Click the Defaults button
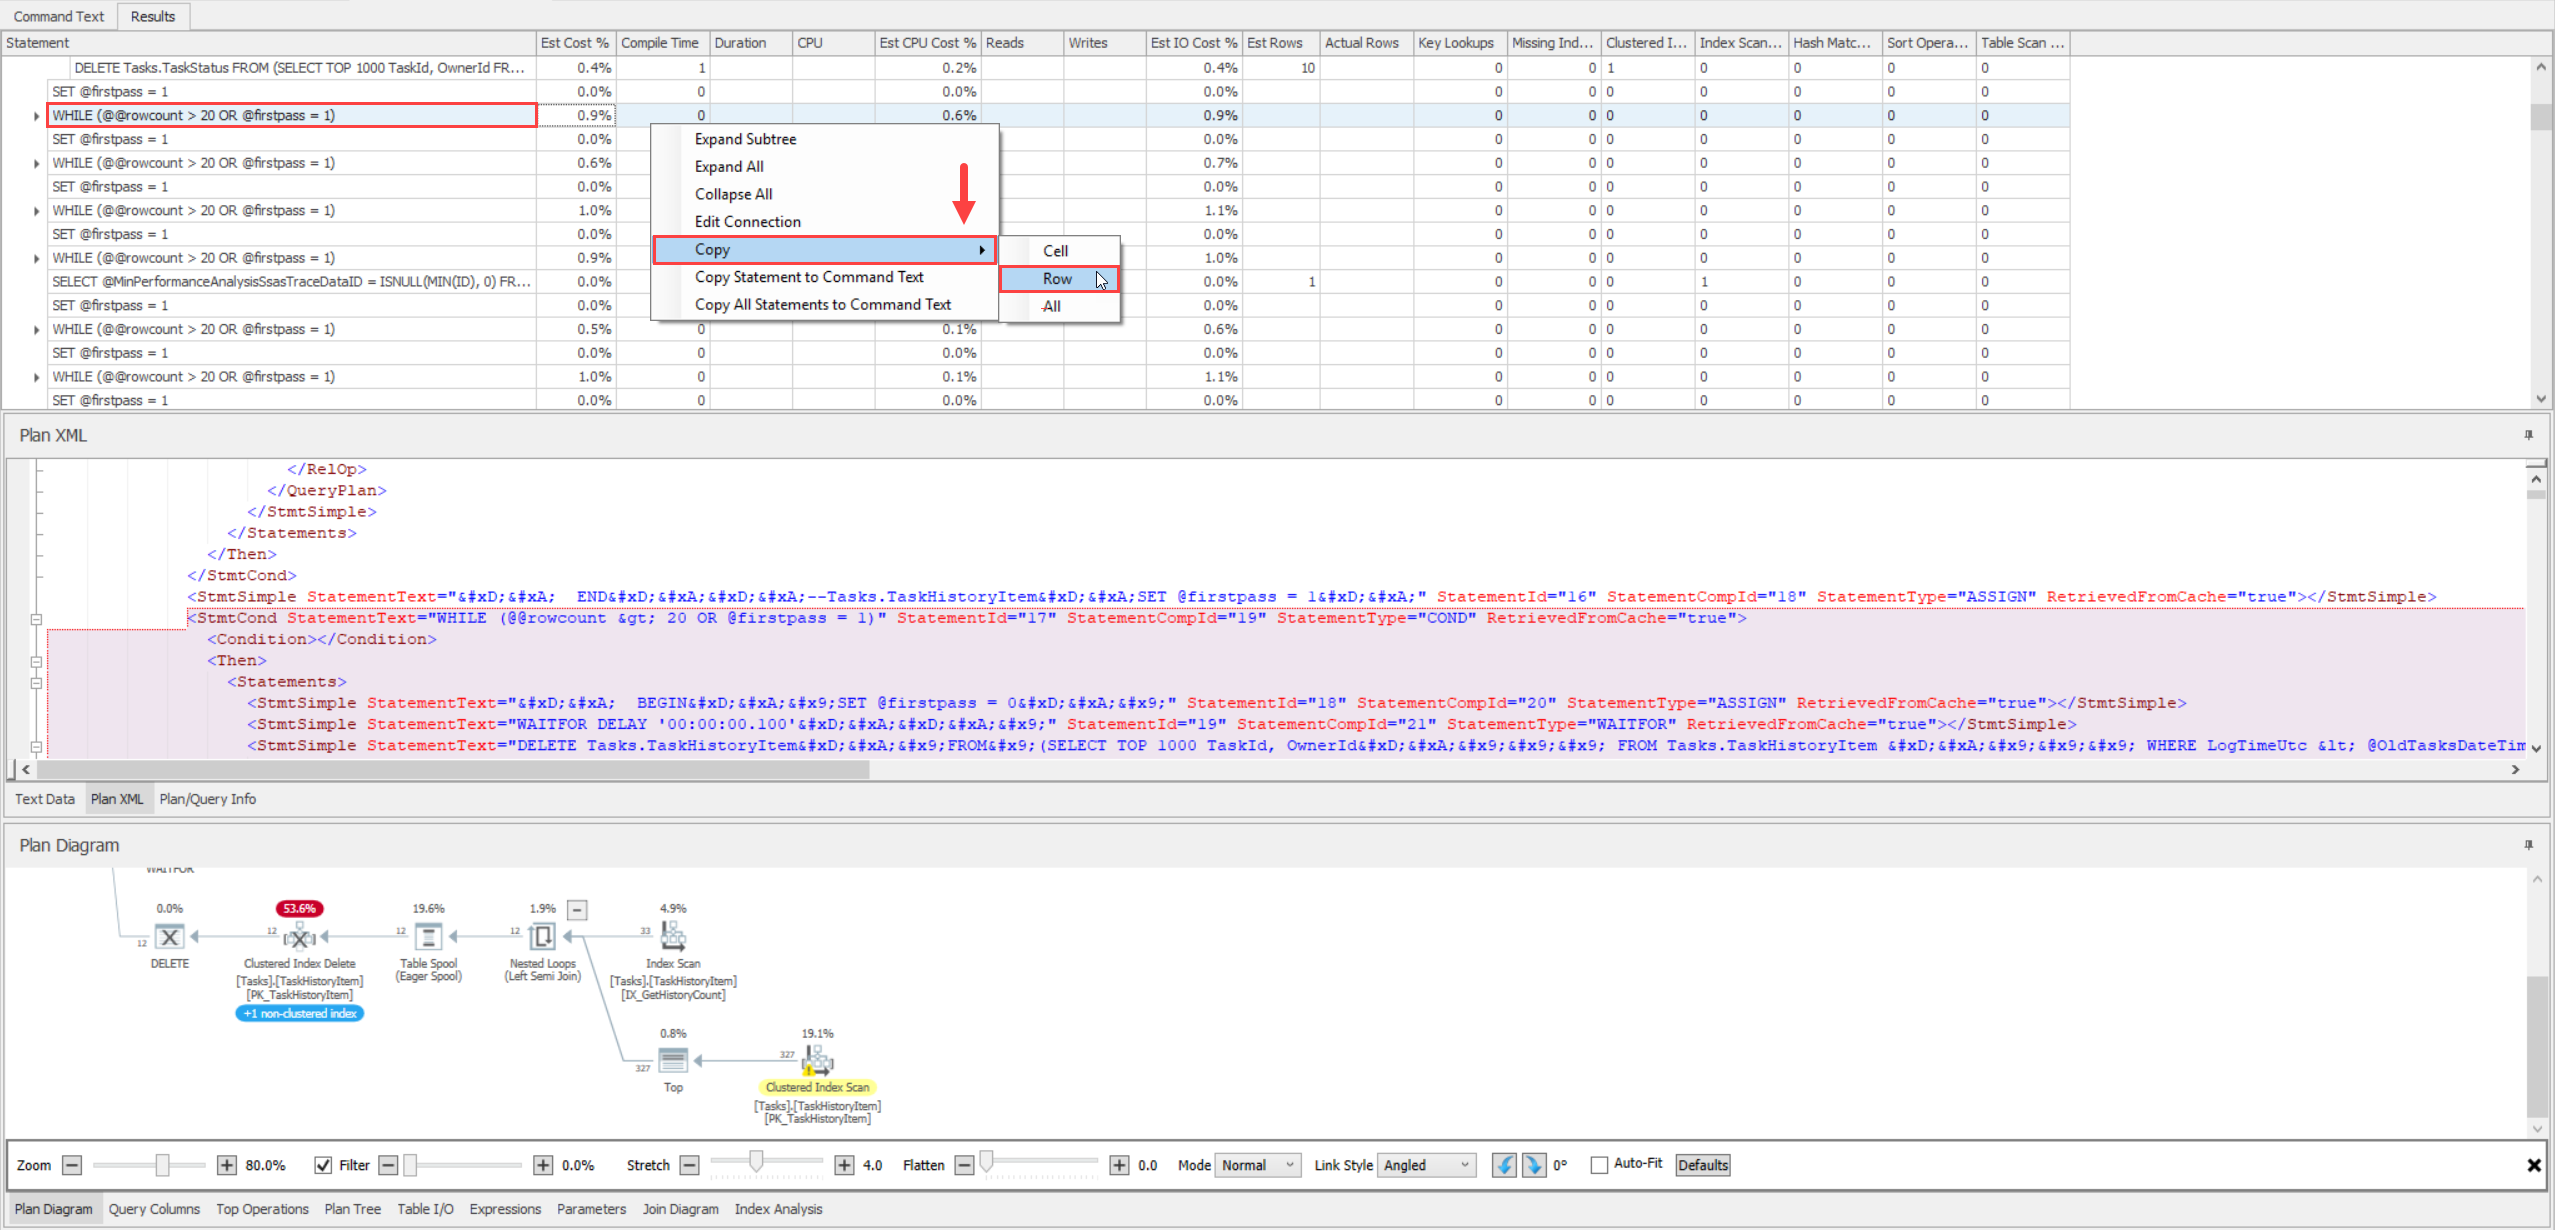This screenshot has width=2555, height=1230. click(x=1702, y=1165)
